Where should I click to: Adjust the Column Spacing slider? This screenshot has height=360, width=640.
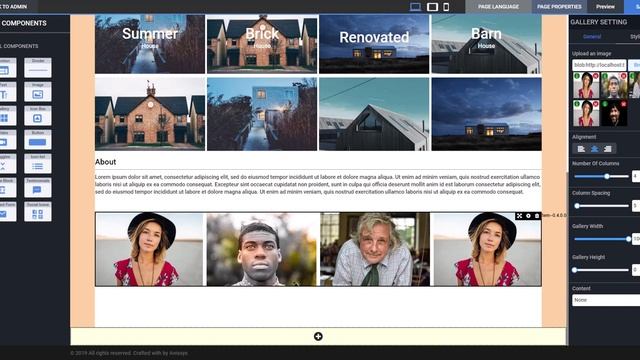602,206
